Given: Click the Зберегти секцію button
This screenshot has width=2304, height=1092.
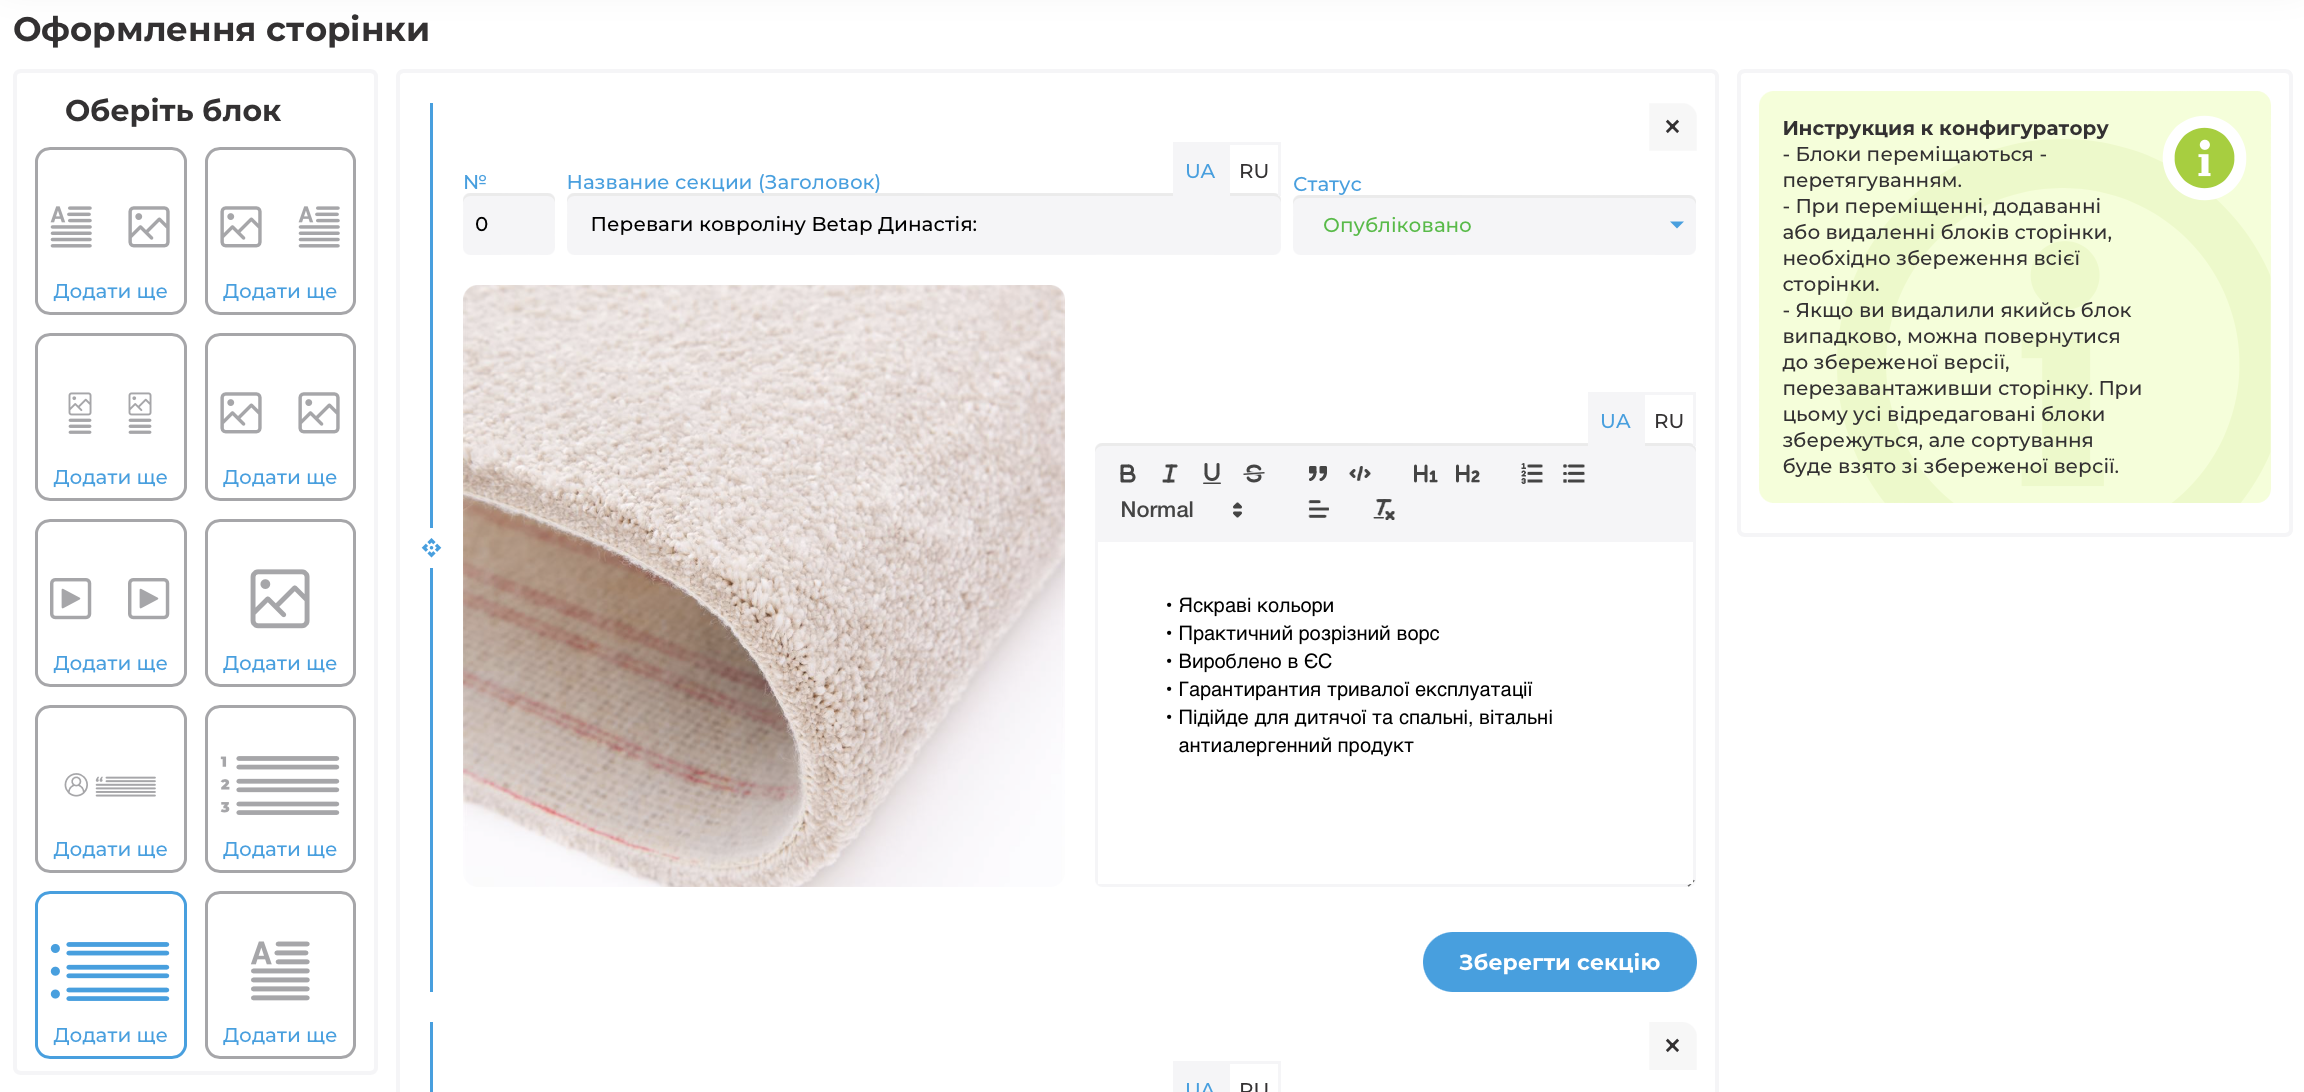Looking at the screenshot, I should [x=1559, y=961].
